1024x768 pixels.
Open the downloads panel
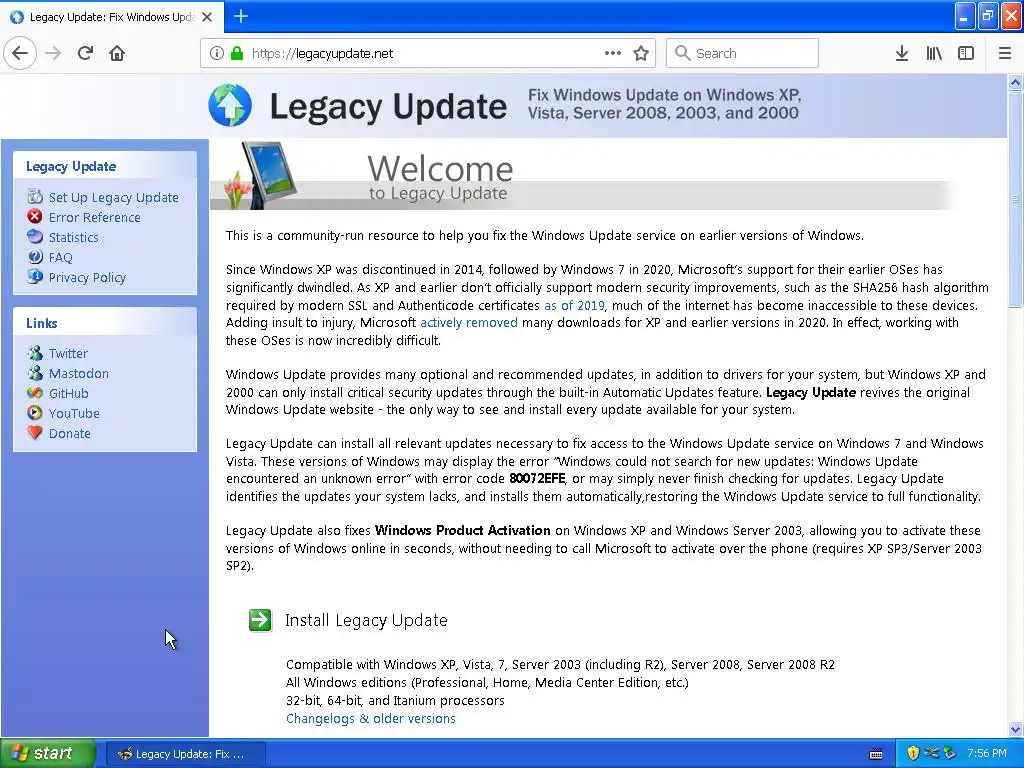pyautogui.click(x=902, y=53)
